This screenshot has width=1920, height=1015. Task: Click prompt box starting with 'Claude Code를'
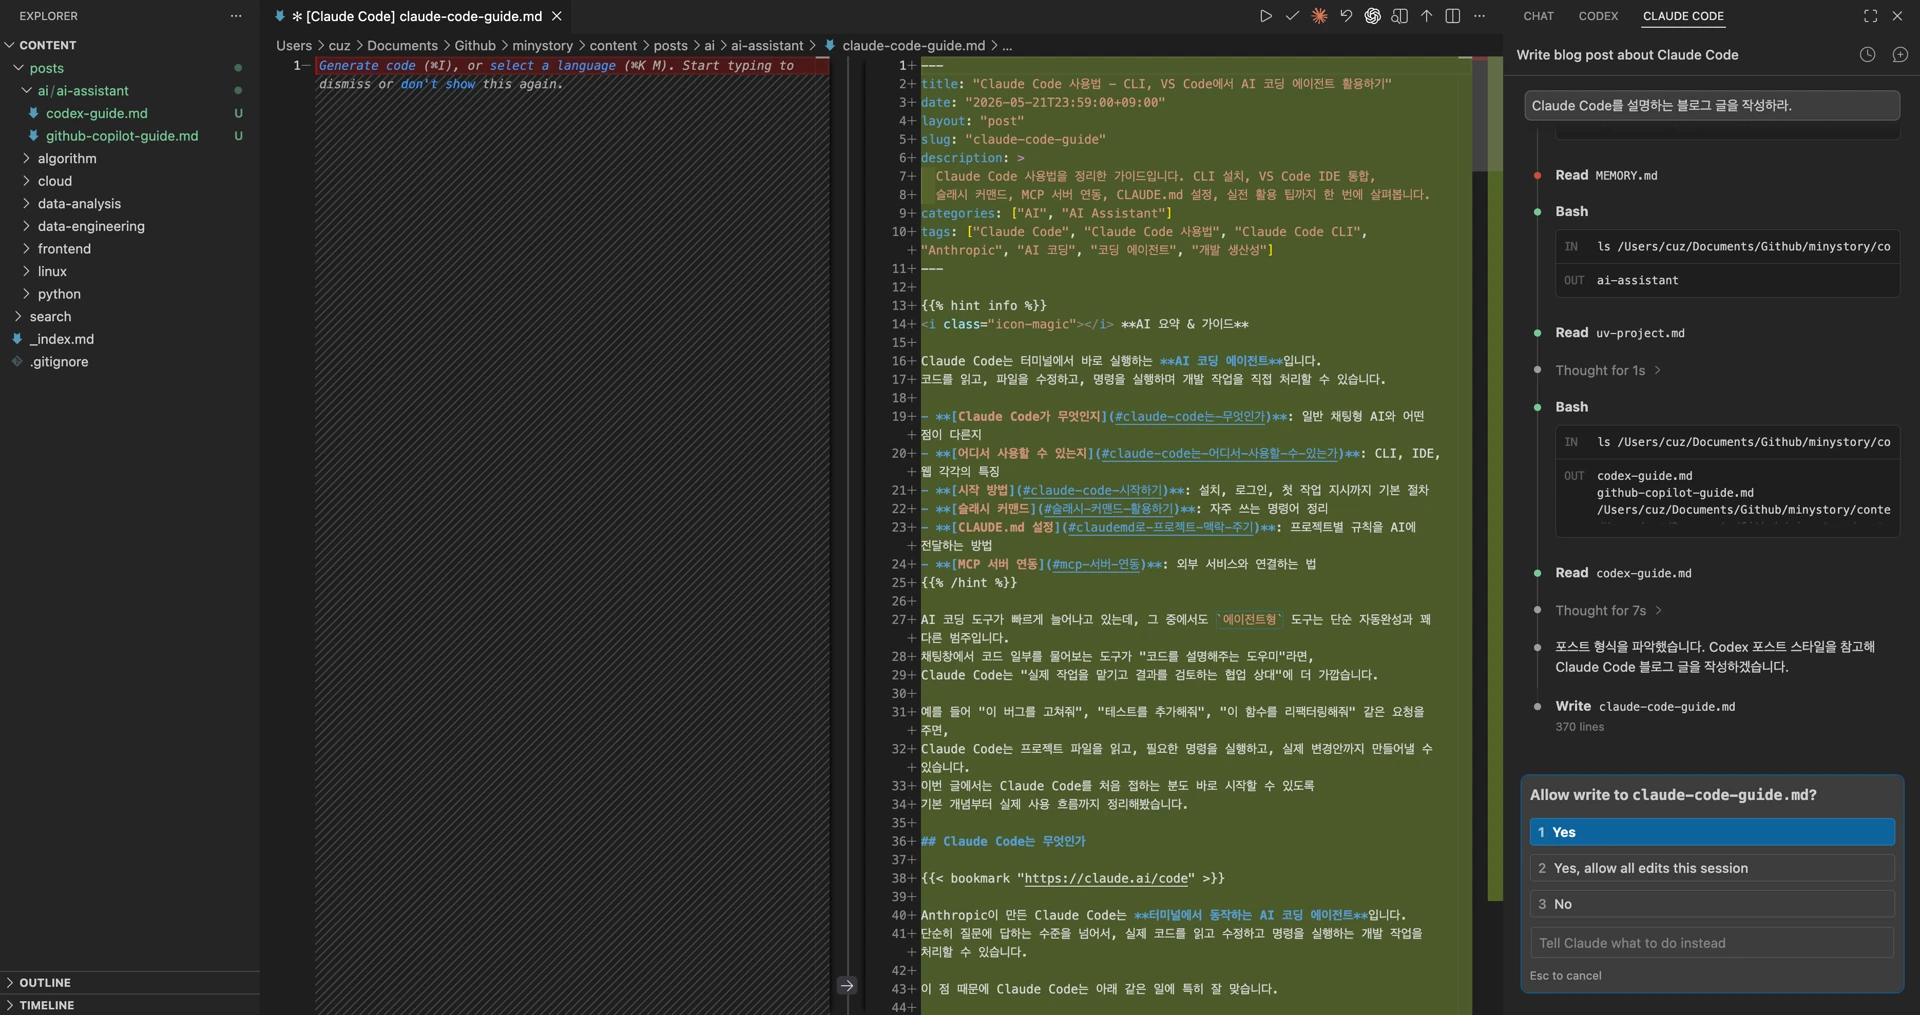pyautogui.click(x=1712, y=105)
